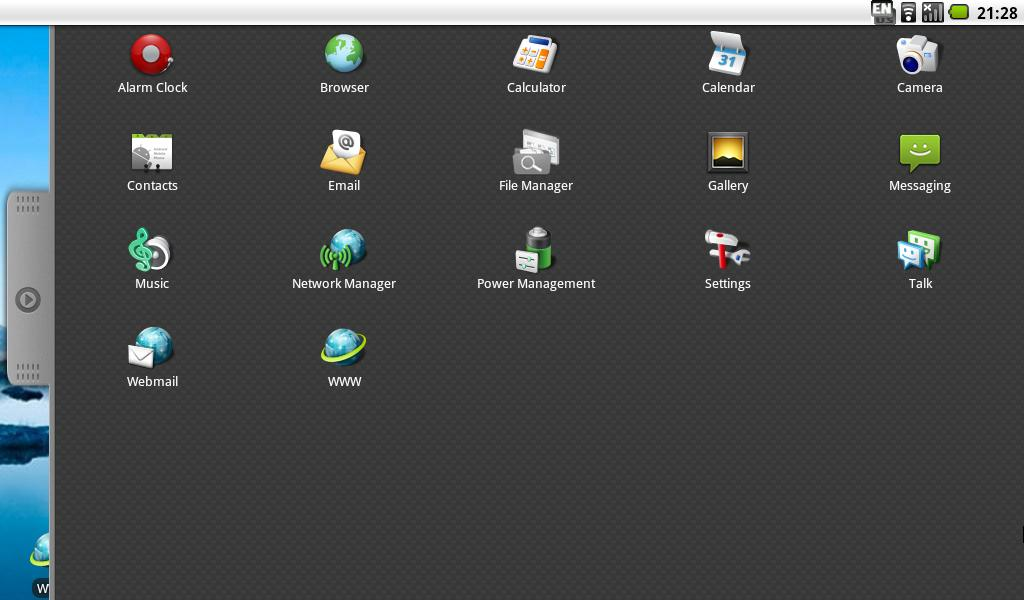
Task: Click the green battery status icon
Action: [959, 12]
